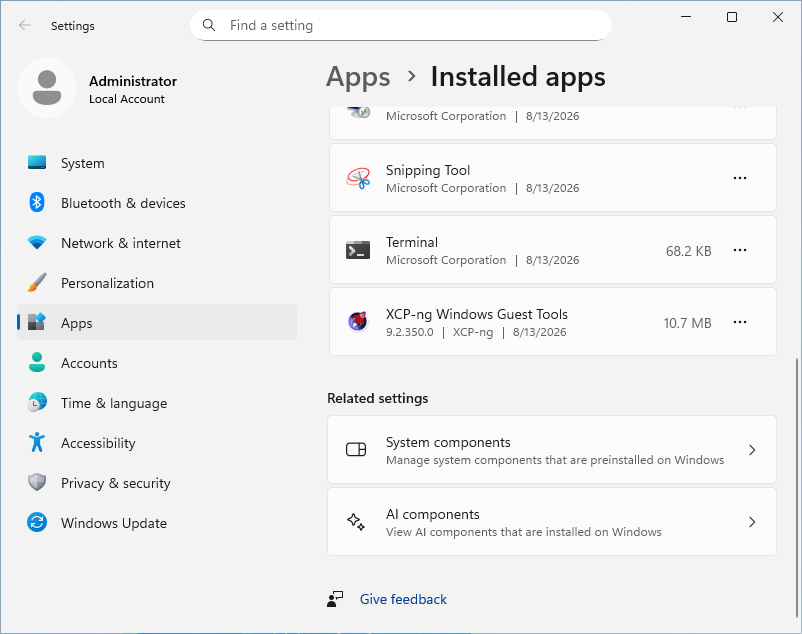802x634 pixels.
Task: Expand System components chevron
Action: click(x=752, y=450)
